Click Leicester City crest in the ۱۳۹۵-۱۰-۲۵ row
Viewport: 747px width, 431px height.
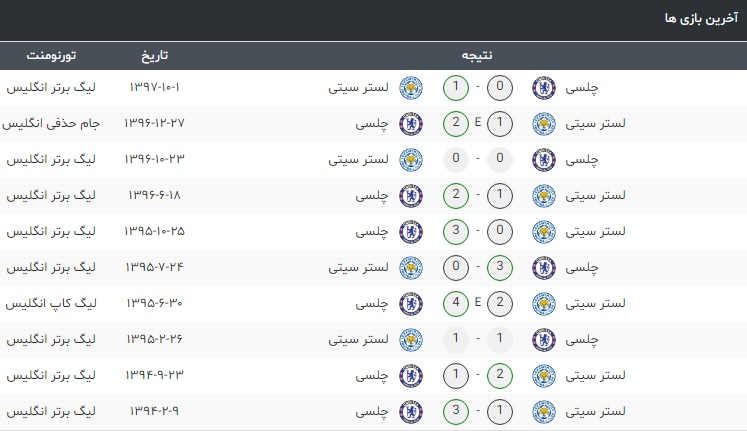coord(544,232)
